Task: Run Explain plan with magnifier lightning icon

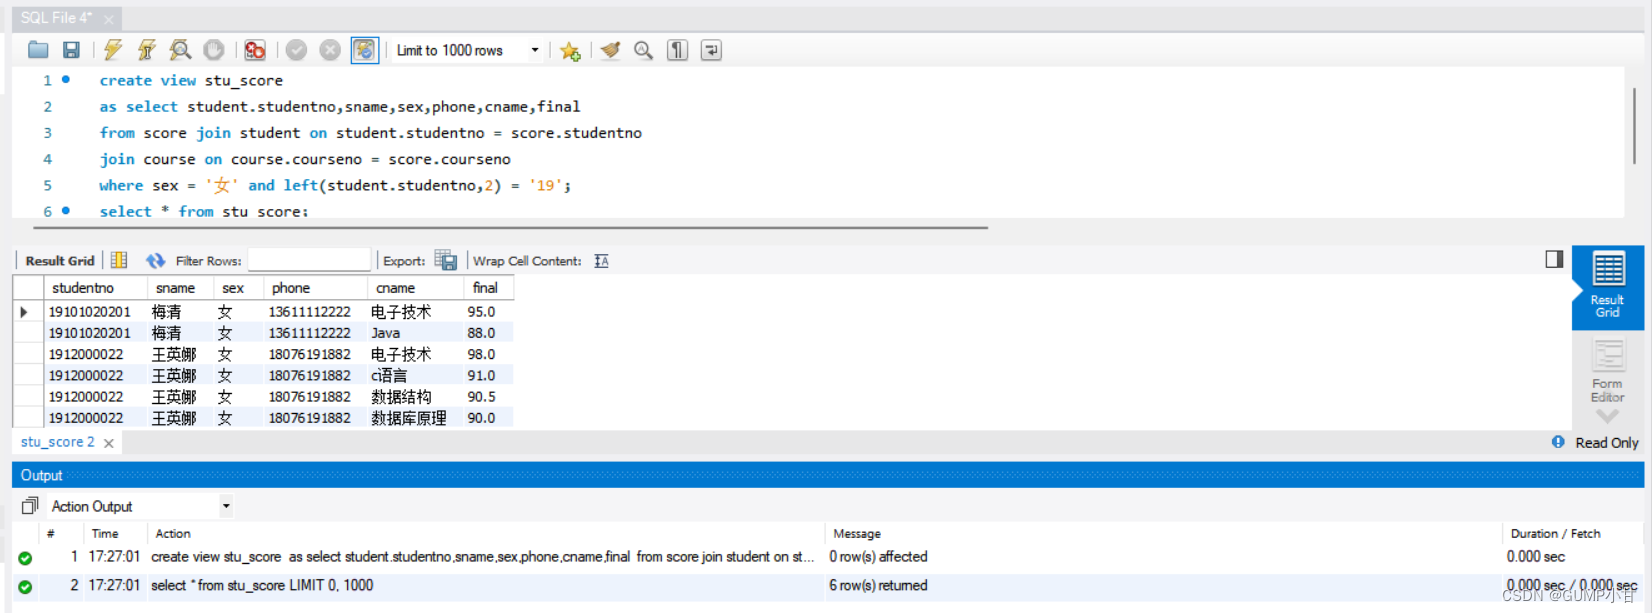Action: pos(180,50)
